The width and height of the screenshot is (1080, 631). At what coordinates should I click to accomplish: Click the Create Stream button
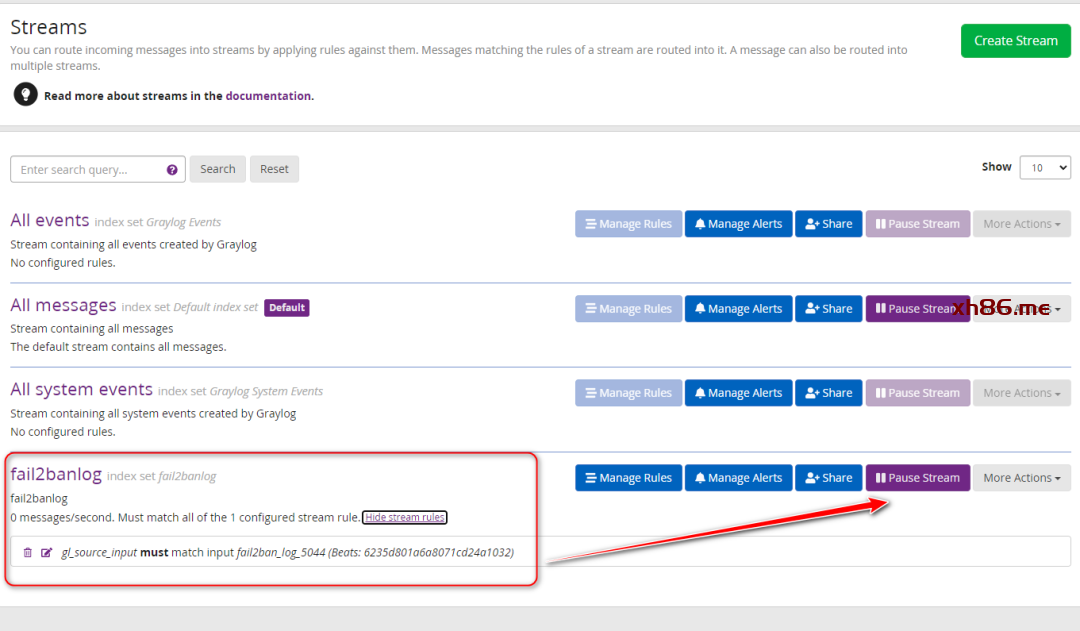pos(1015,41)
